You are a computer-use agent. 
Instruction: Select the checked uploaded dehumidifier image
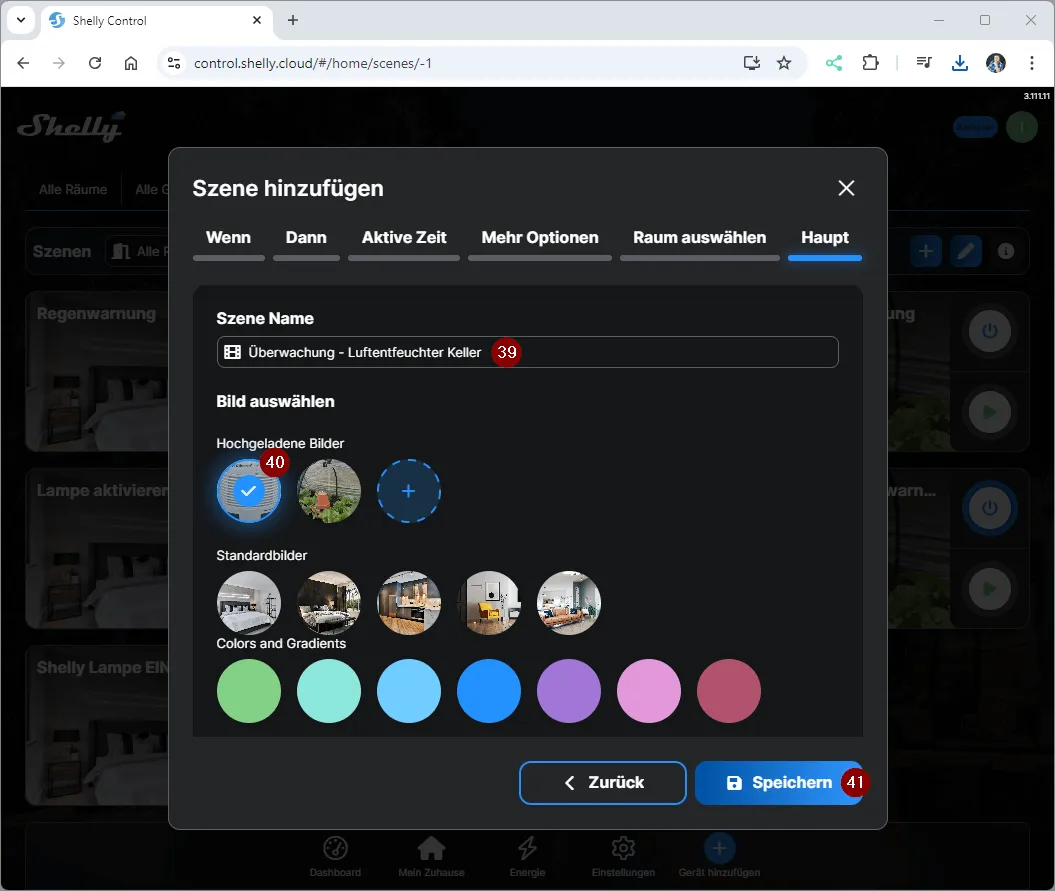pyautogui.click(x=249, y=491)
